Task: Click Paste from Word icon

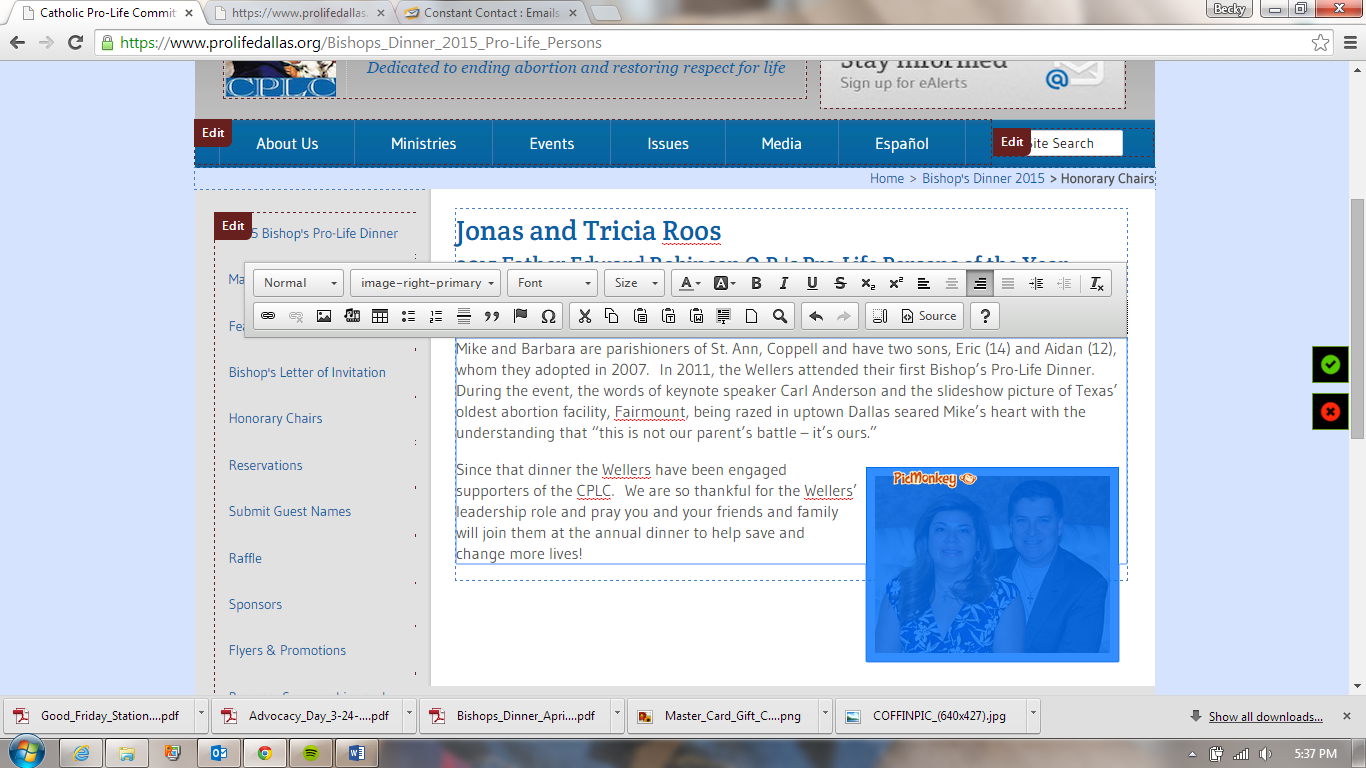Action: 697,316
